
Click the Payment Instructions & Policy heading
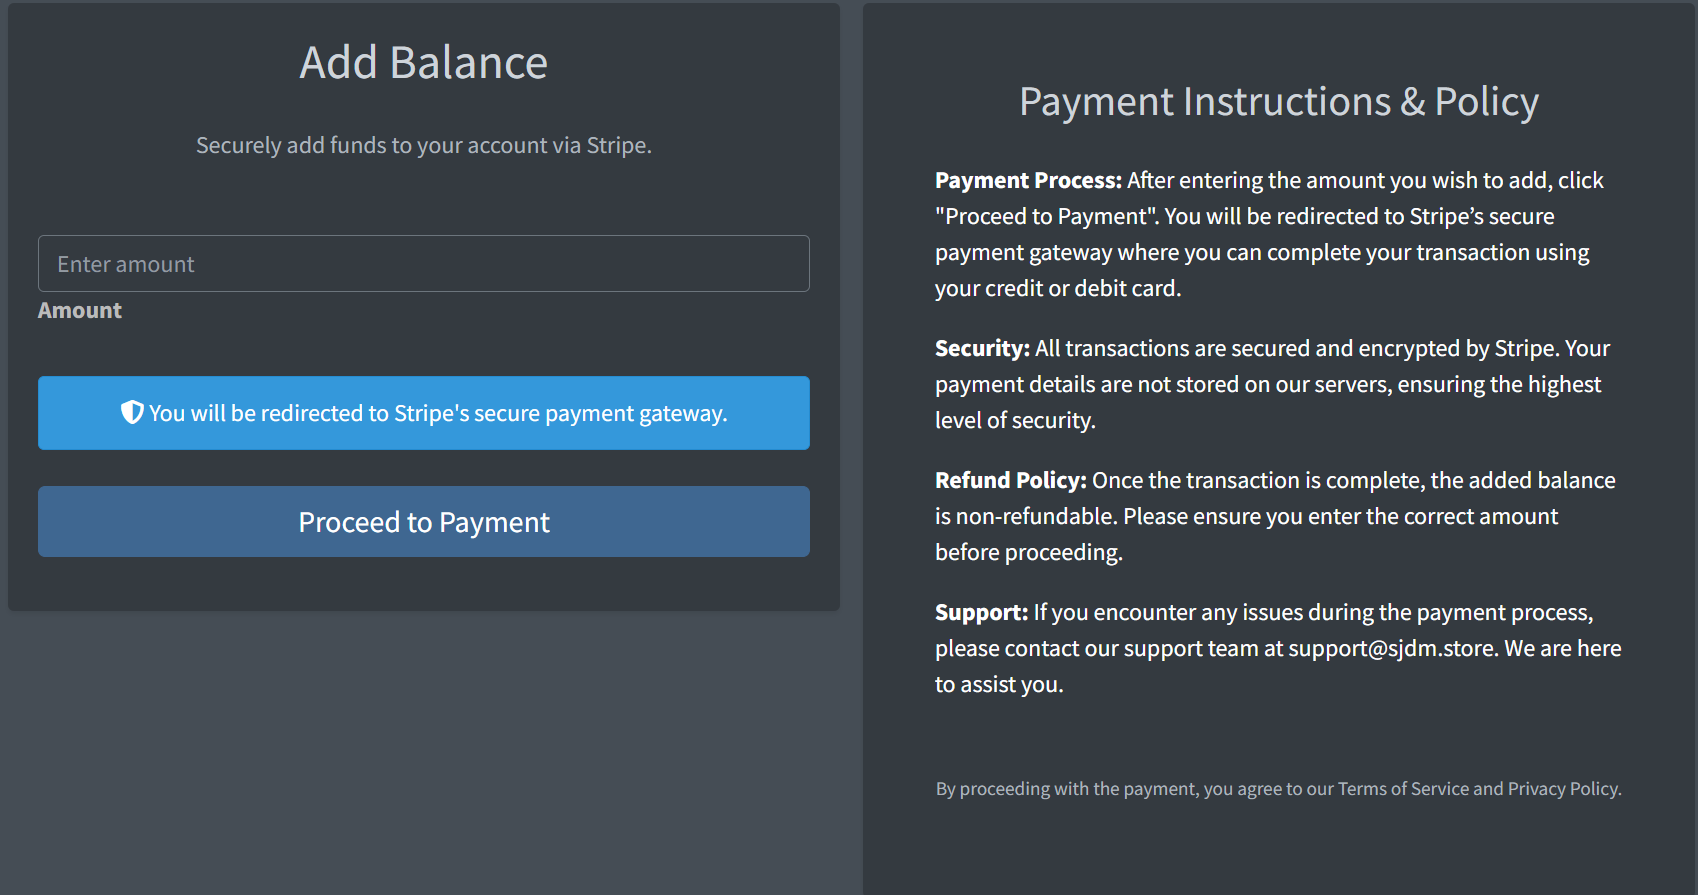(1279, 102)
